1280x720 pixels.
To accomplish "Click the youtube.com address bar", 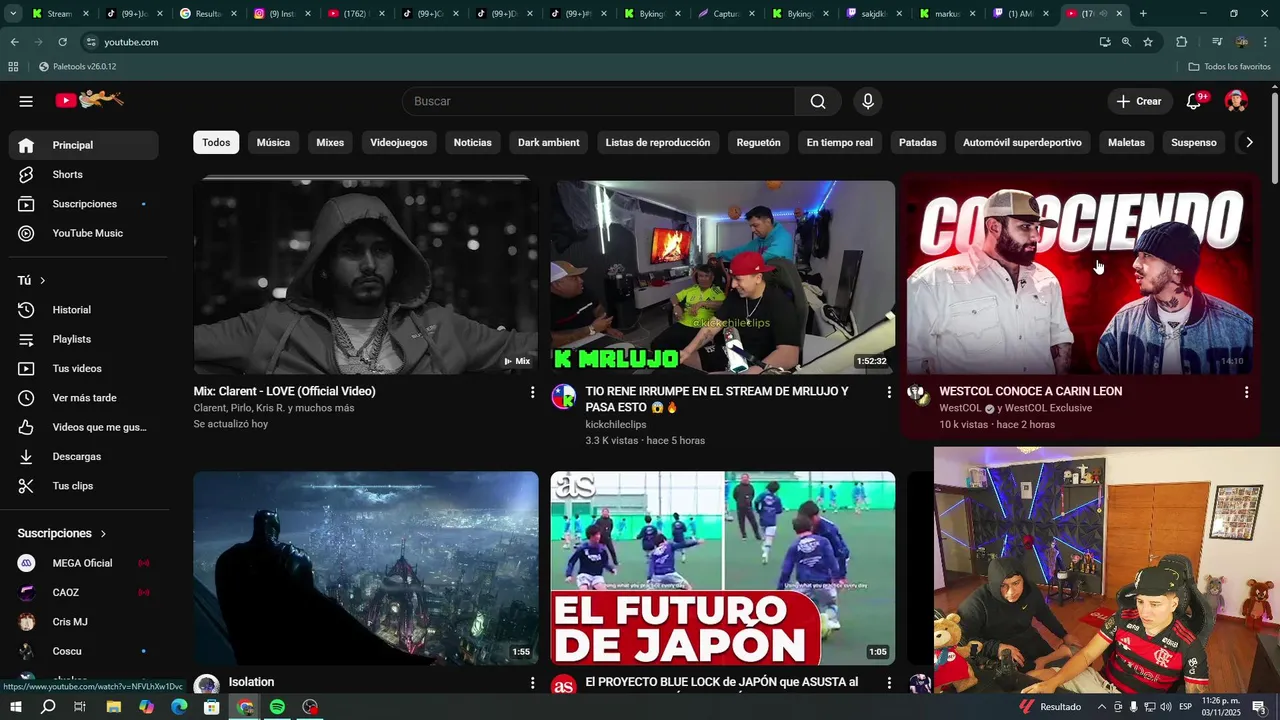I will pos(588,42).
